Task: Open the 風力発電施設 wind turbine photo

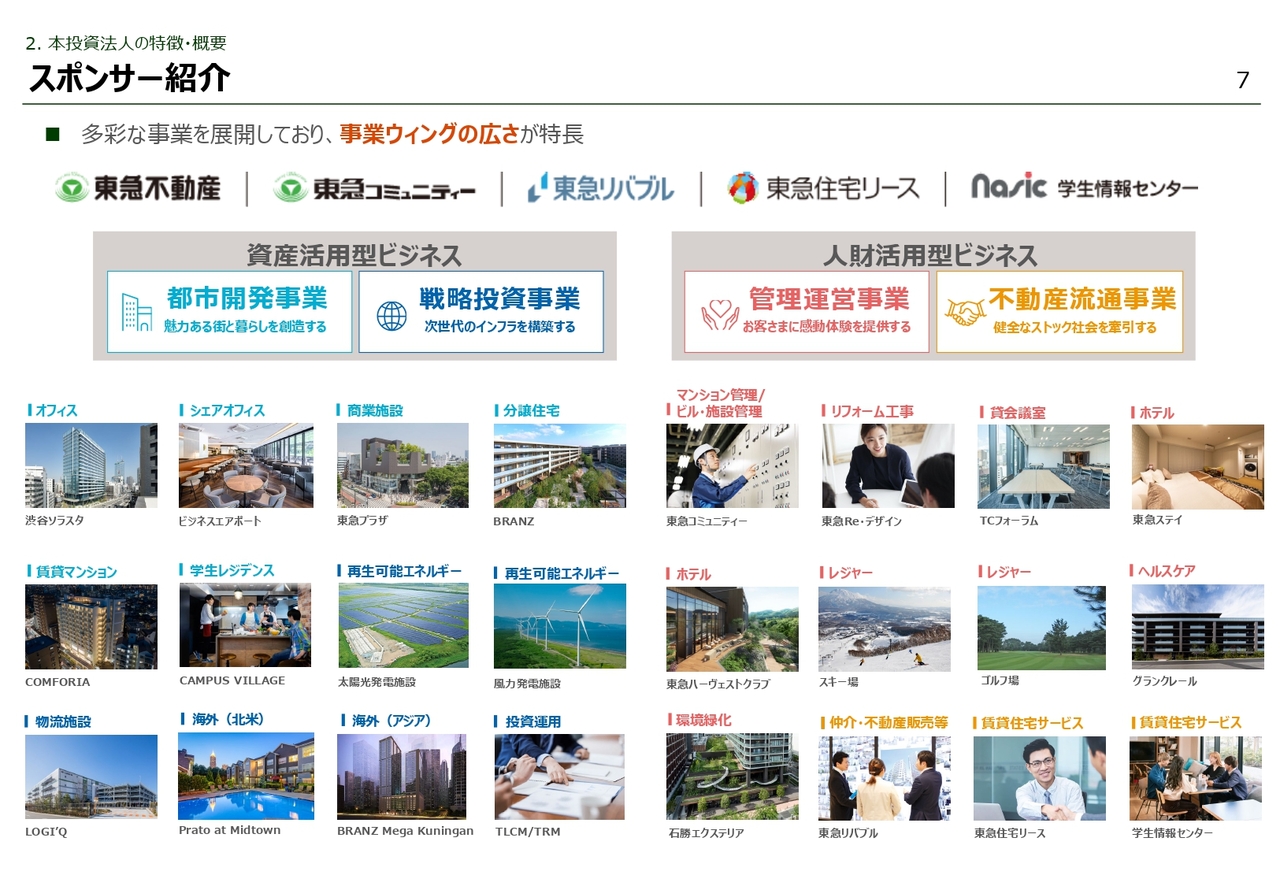Action: [x=560, y=626]
